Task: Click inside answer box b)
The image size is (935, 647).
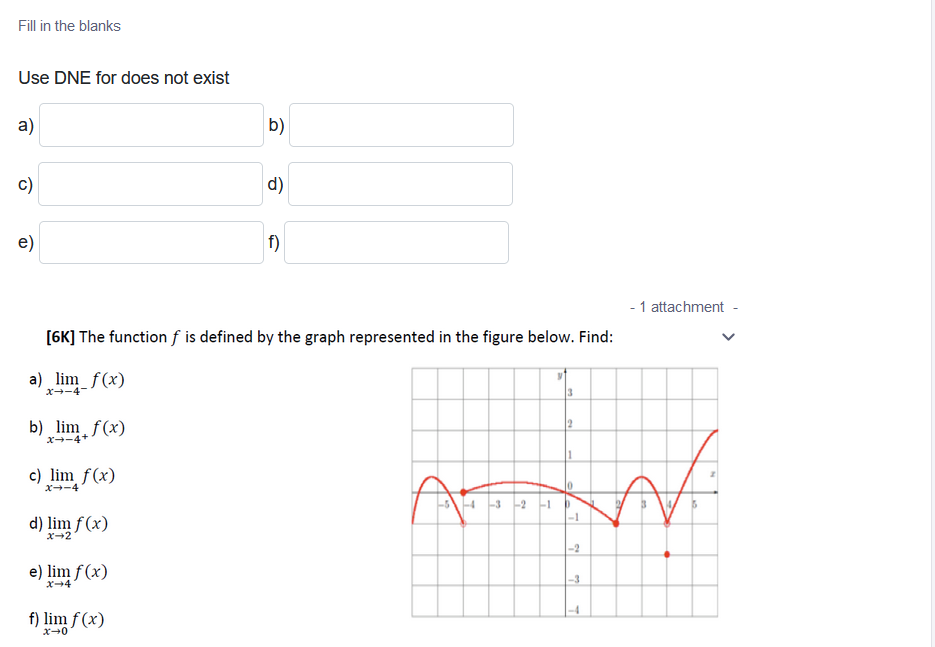Action: [400, 124]
